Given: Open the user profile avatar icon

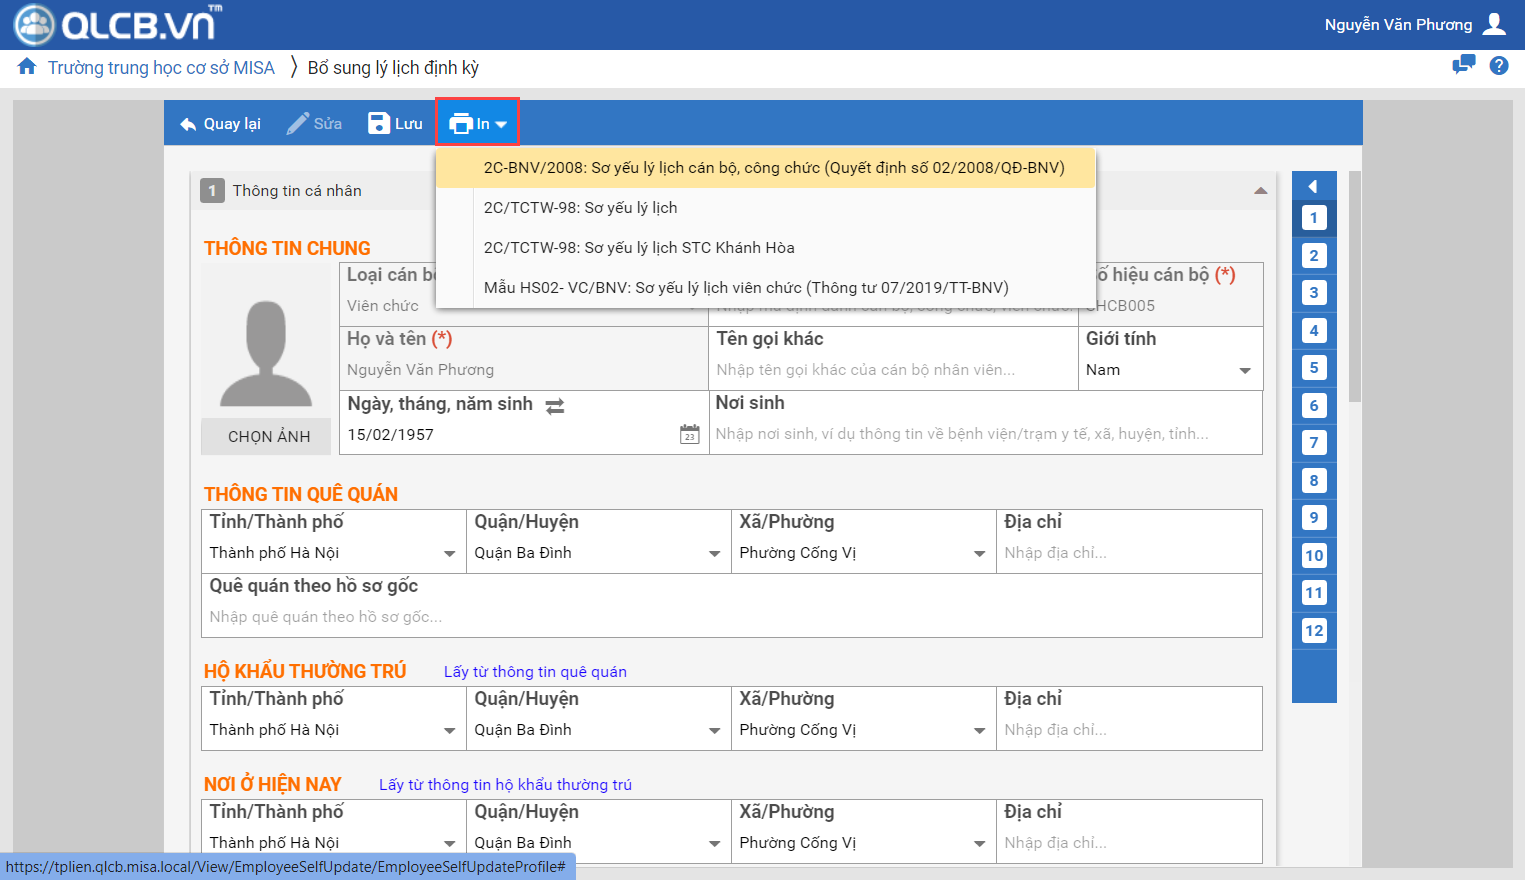Looking at the screenshot, I should (x=1494, y=24).
